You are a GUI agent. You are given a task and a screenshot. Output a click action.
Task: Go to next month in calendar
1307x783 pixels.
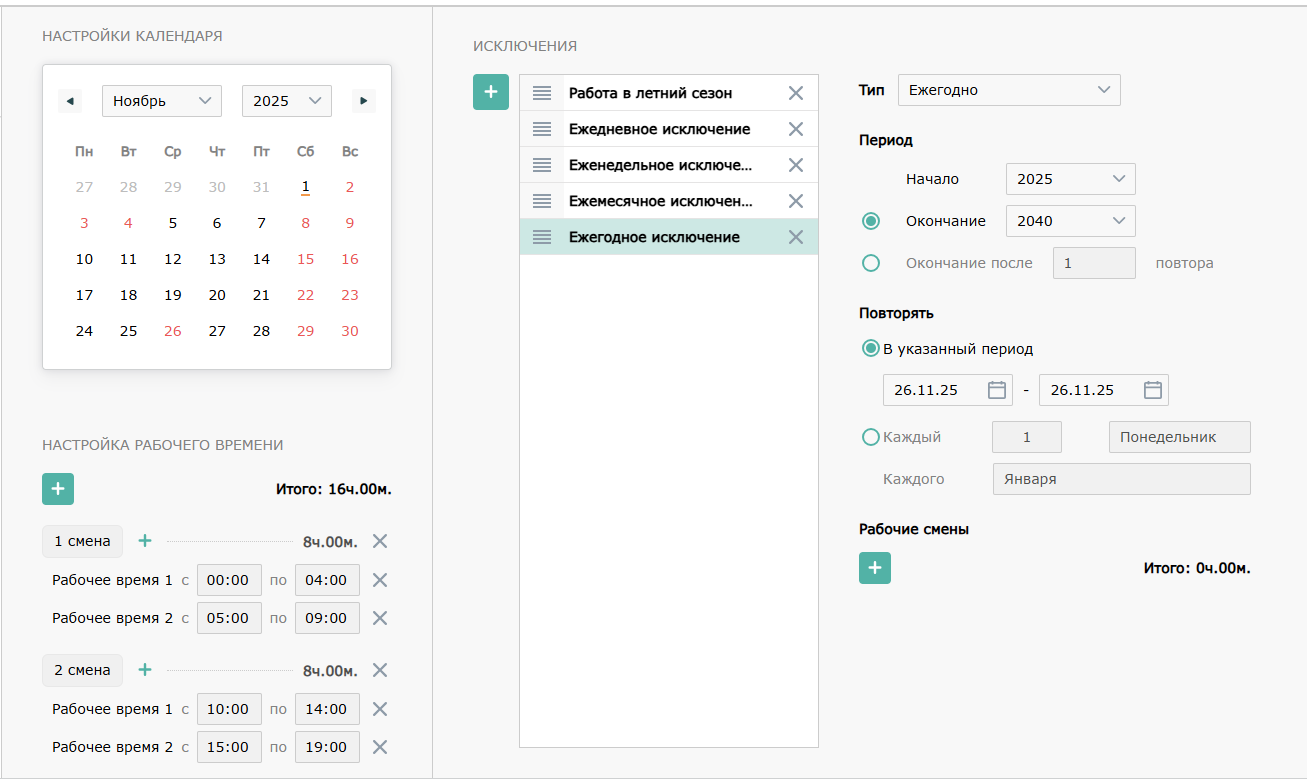364,101
